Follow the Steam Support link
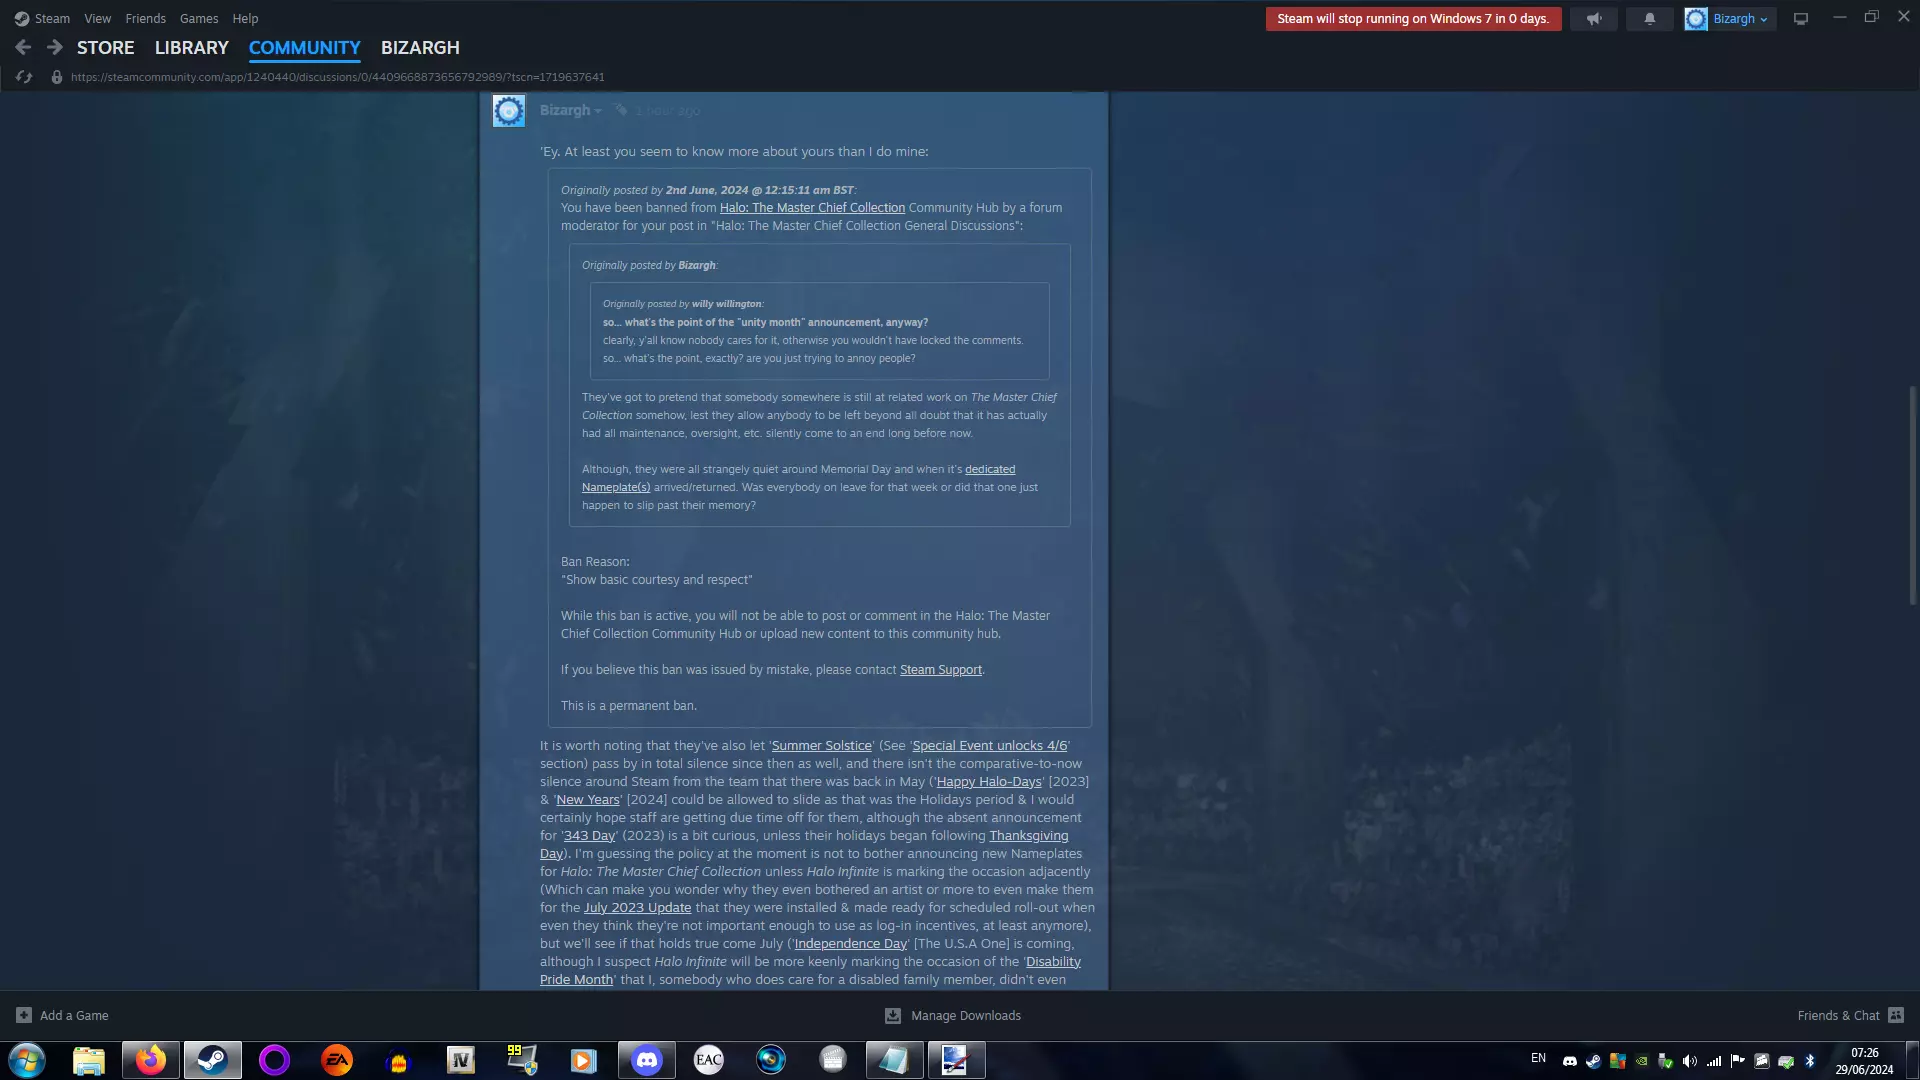Viewport: 1920px width, 1080px height. tap(940, 670)
